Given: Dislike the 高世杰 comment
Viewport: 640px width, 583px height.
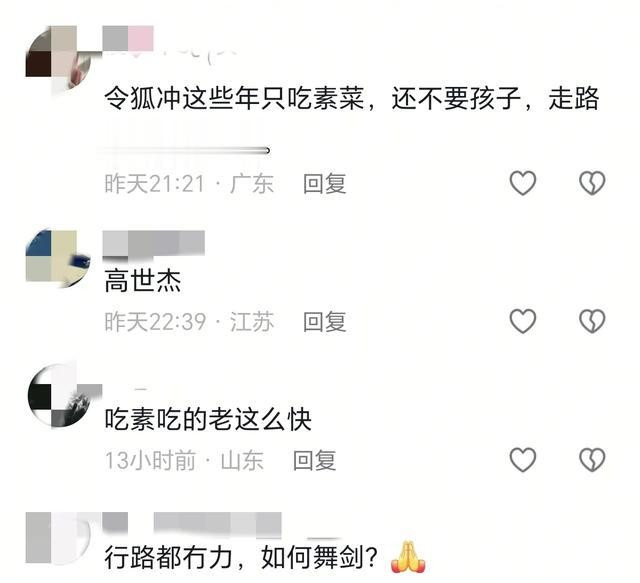Looking at the screenshot, I should [592, 321].
